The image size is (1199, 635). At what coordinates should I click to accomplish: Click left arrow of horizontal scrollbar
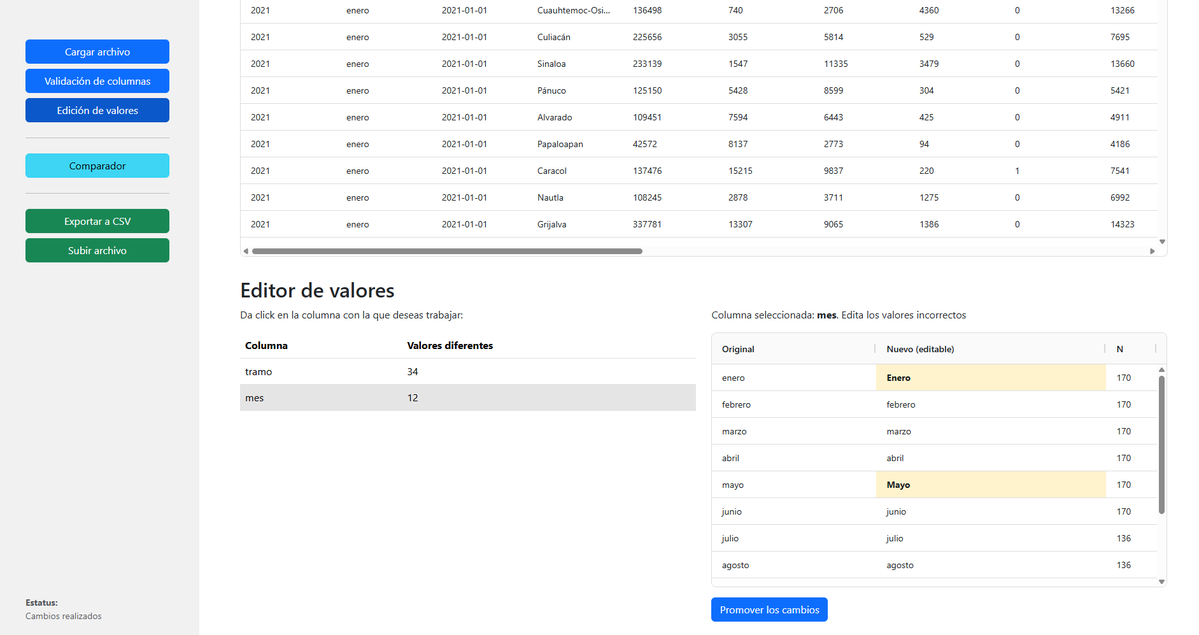tap(245, 251)
